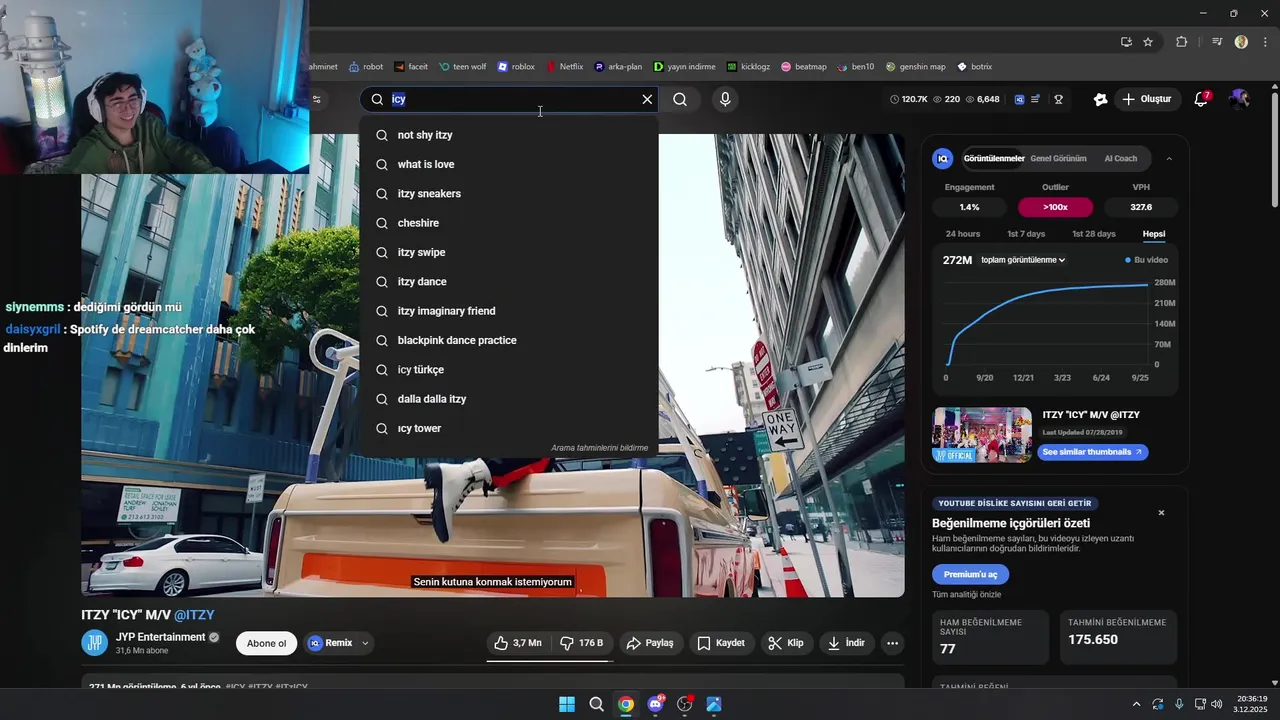The image size is (1280, 720).
Task: Open the vidIQ list icon next to stats
Action: 1035,99
